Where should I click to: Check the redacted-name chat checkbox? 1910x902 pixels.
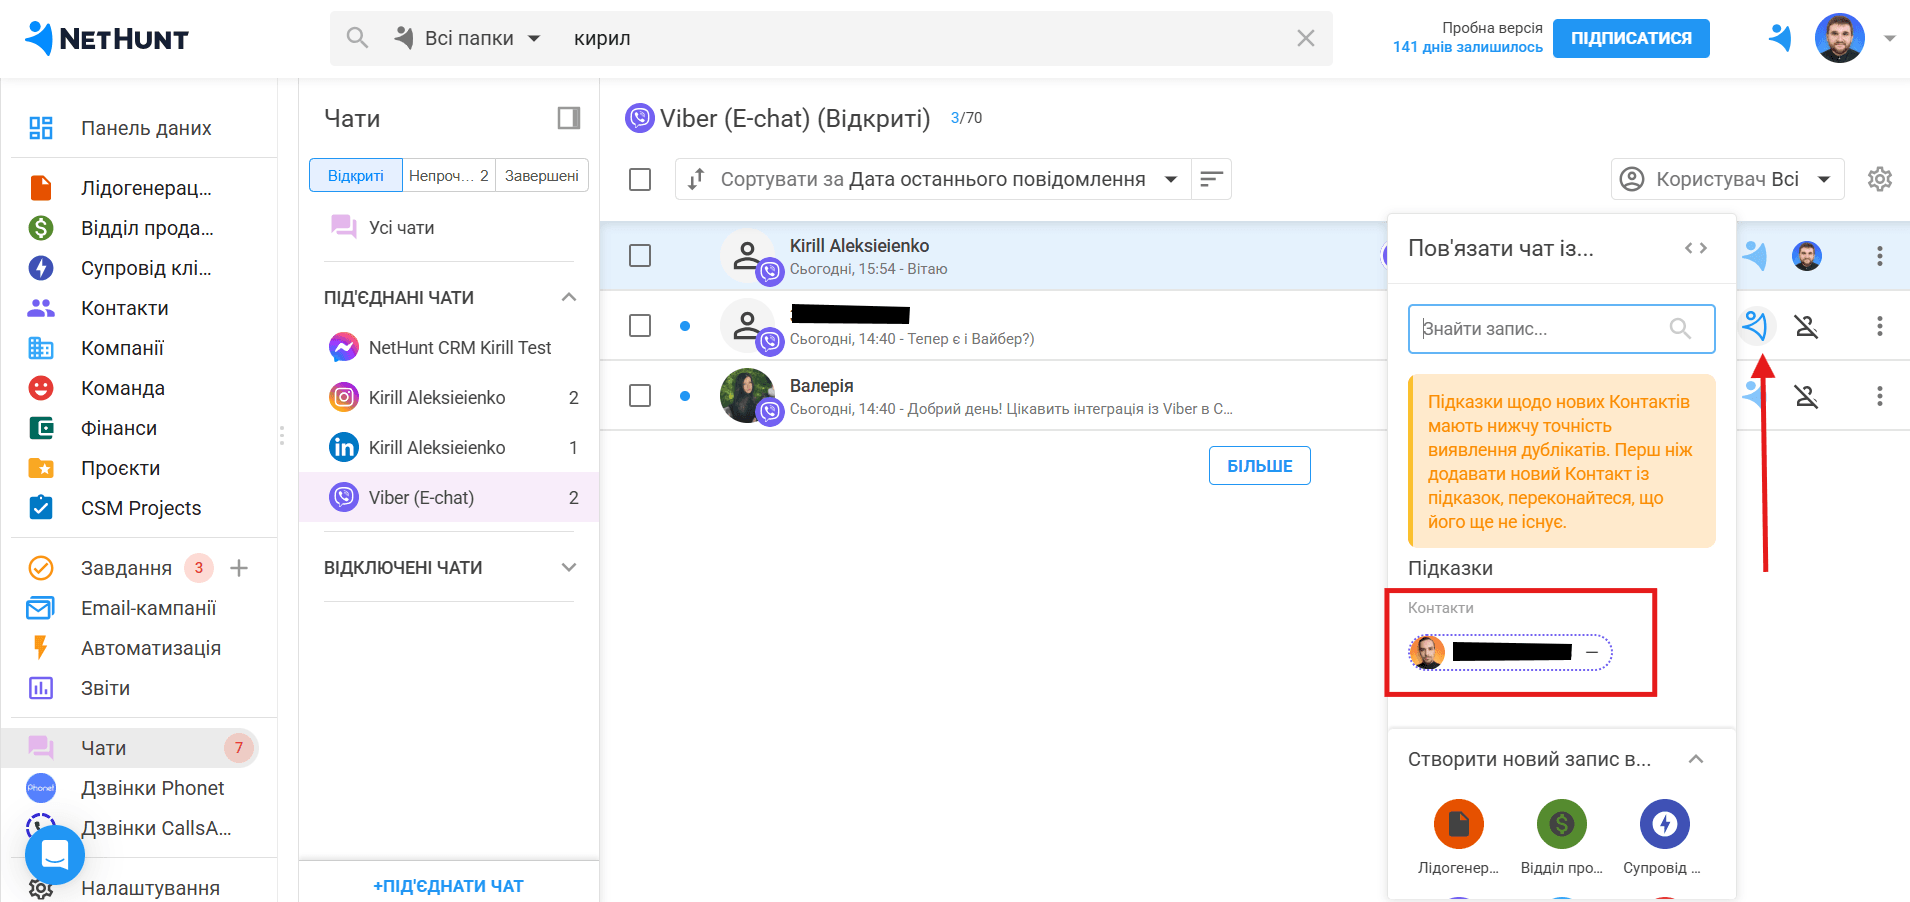point(640,326)
